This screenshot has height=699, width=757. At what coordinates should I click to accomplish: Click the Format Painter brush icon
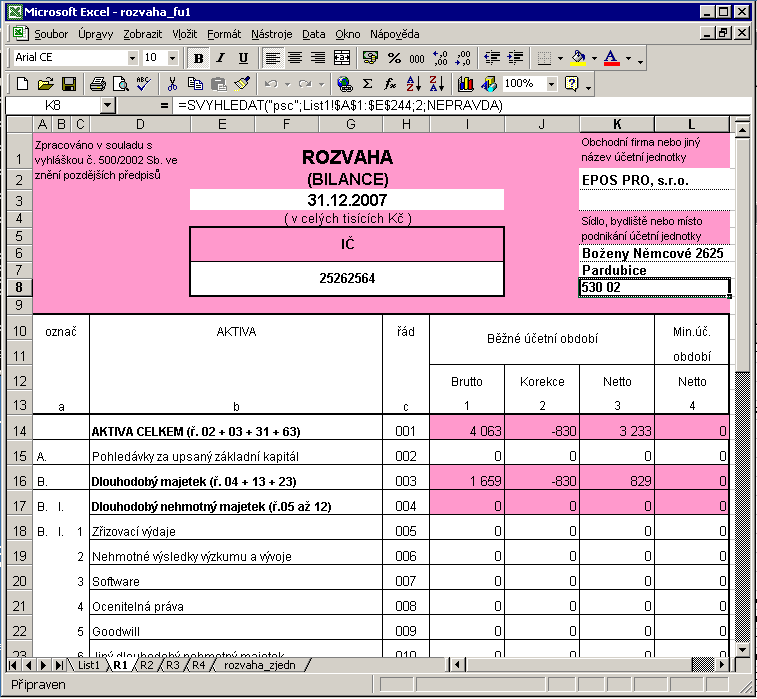[x=242, y=84]
